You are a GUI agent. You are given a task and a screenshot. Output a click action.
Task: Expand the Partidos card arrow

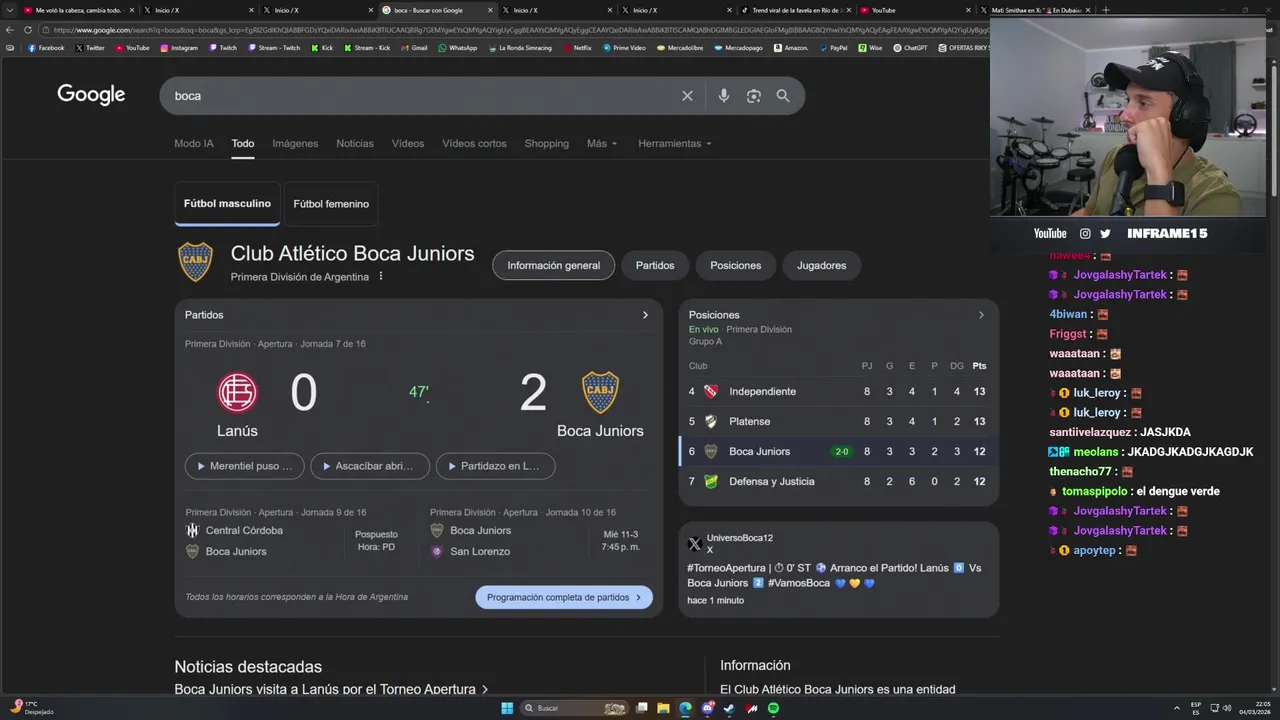[x=645, y=315]
